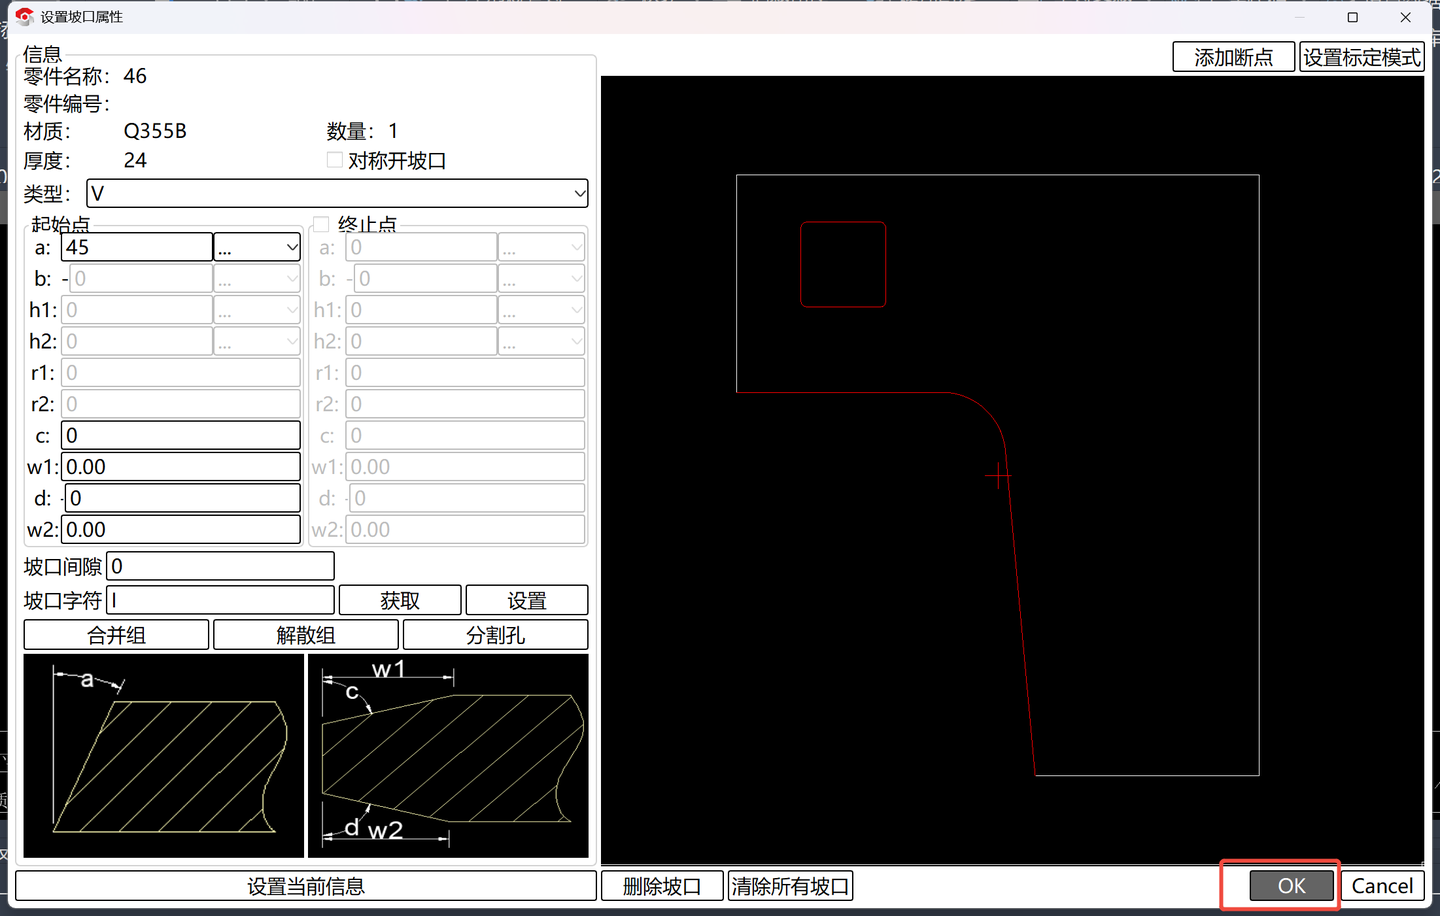Click the 设置当前信息 button
This screenshot has height=916, width=1440.
click(306, 886)
